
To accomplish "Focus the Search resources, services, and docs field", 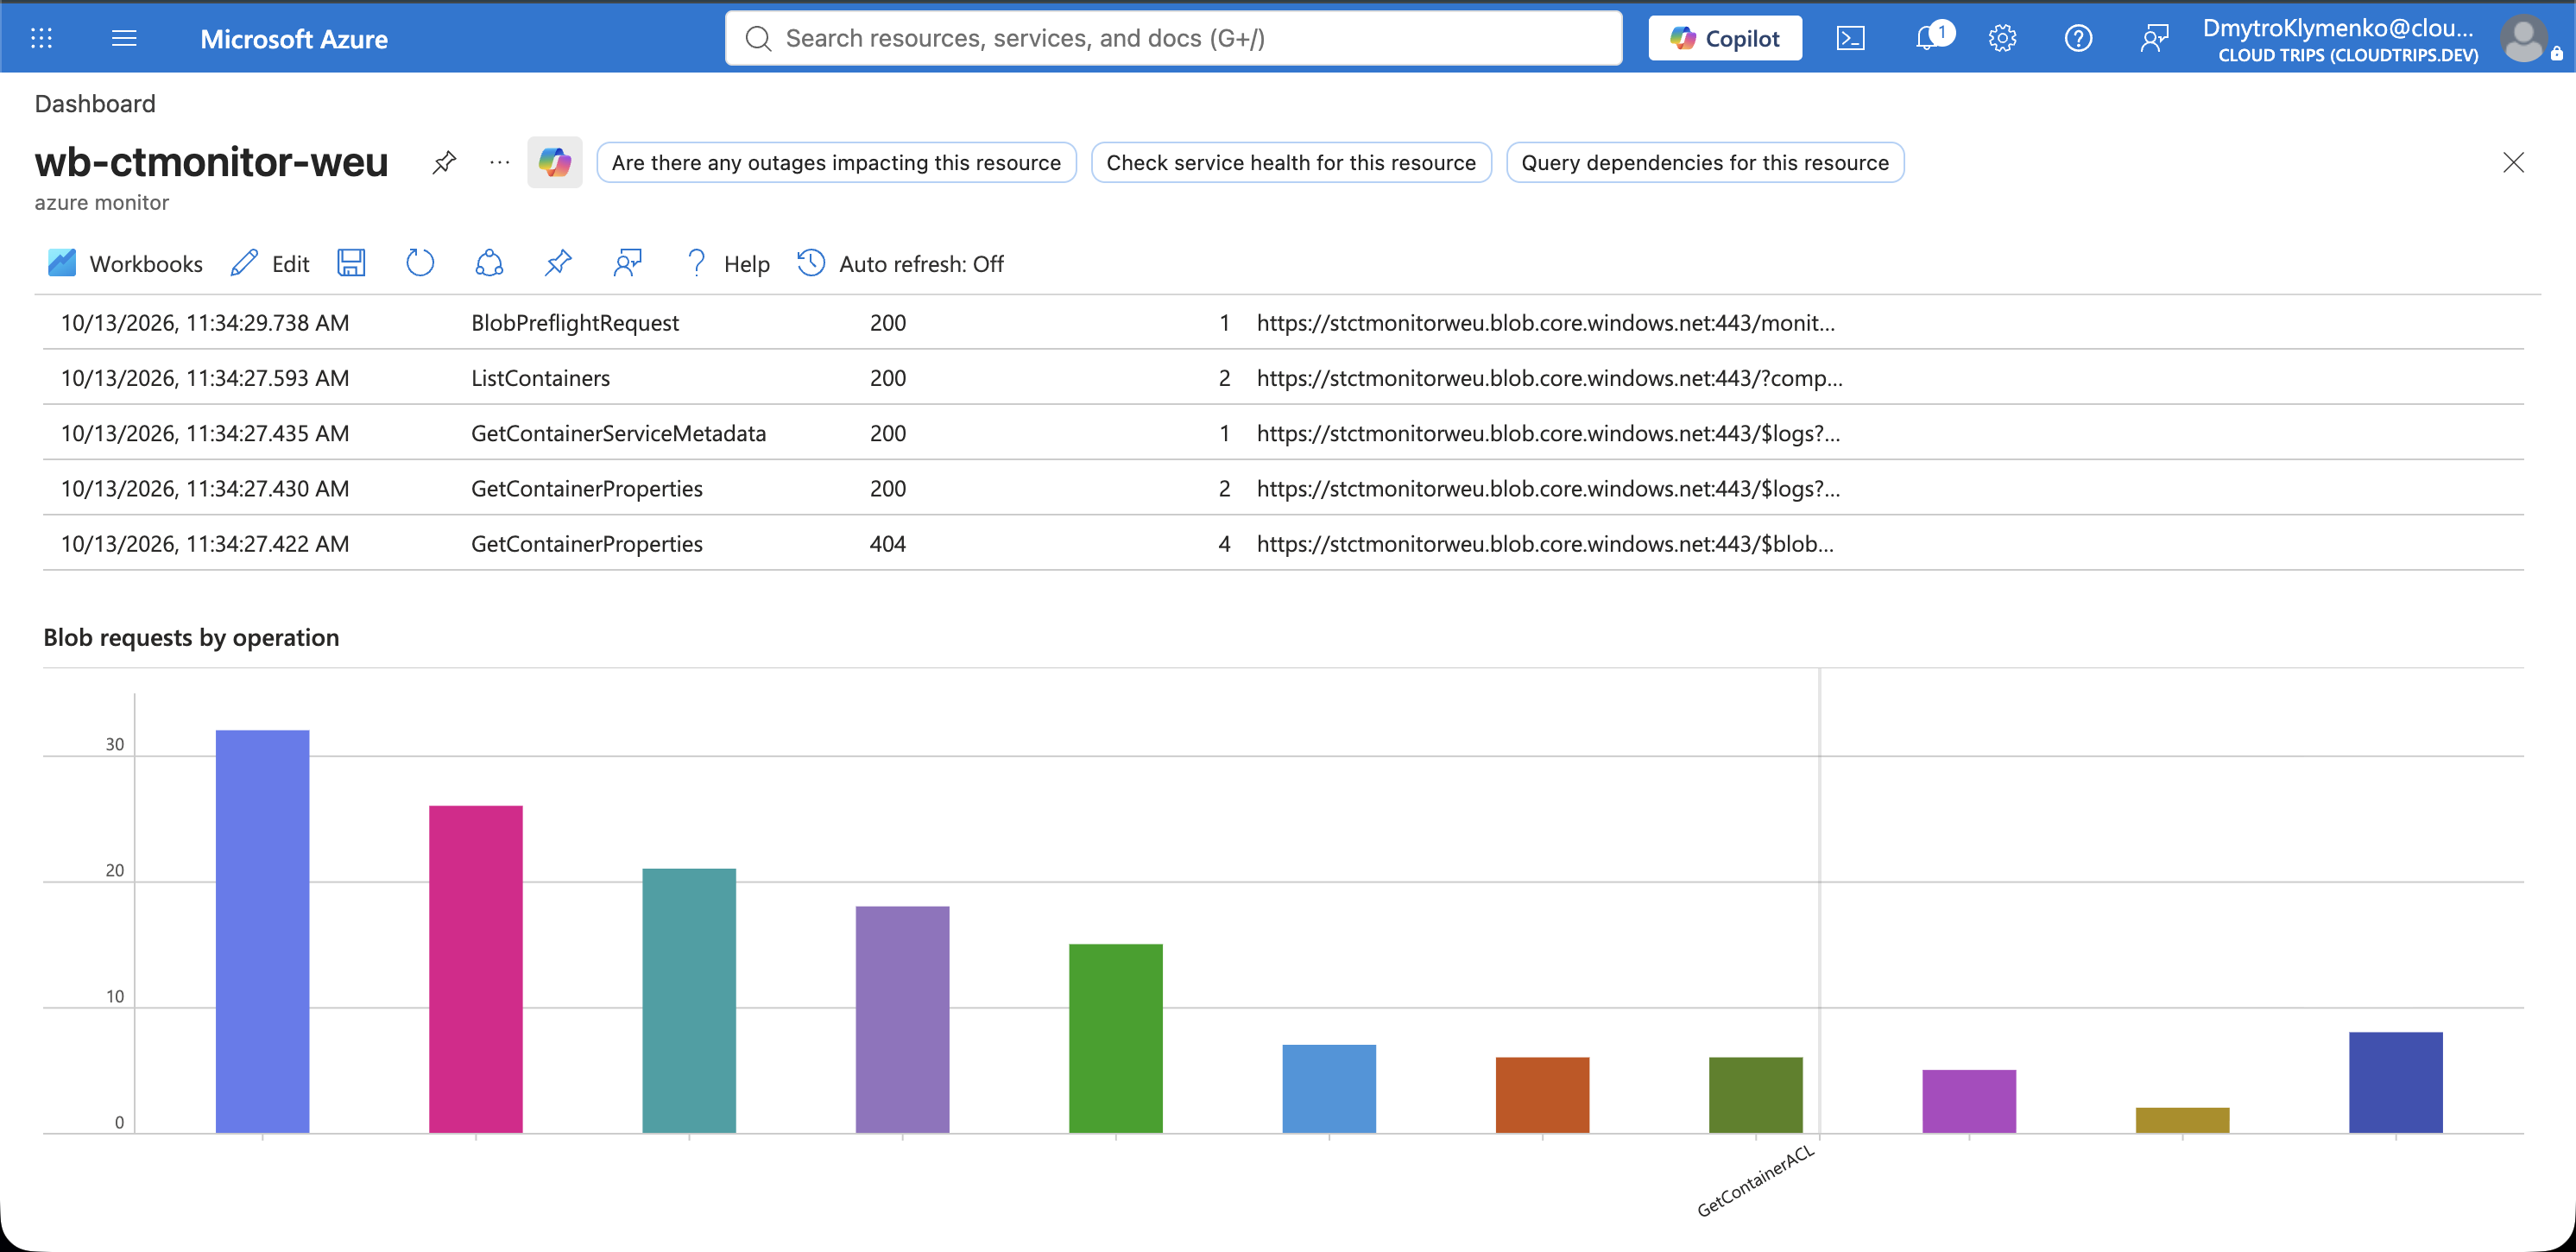I will tap(1173, 38).
